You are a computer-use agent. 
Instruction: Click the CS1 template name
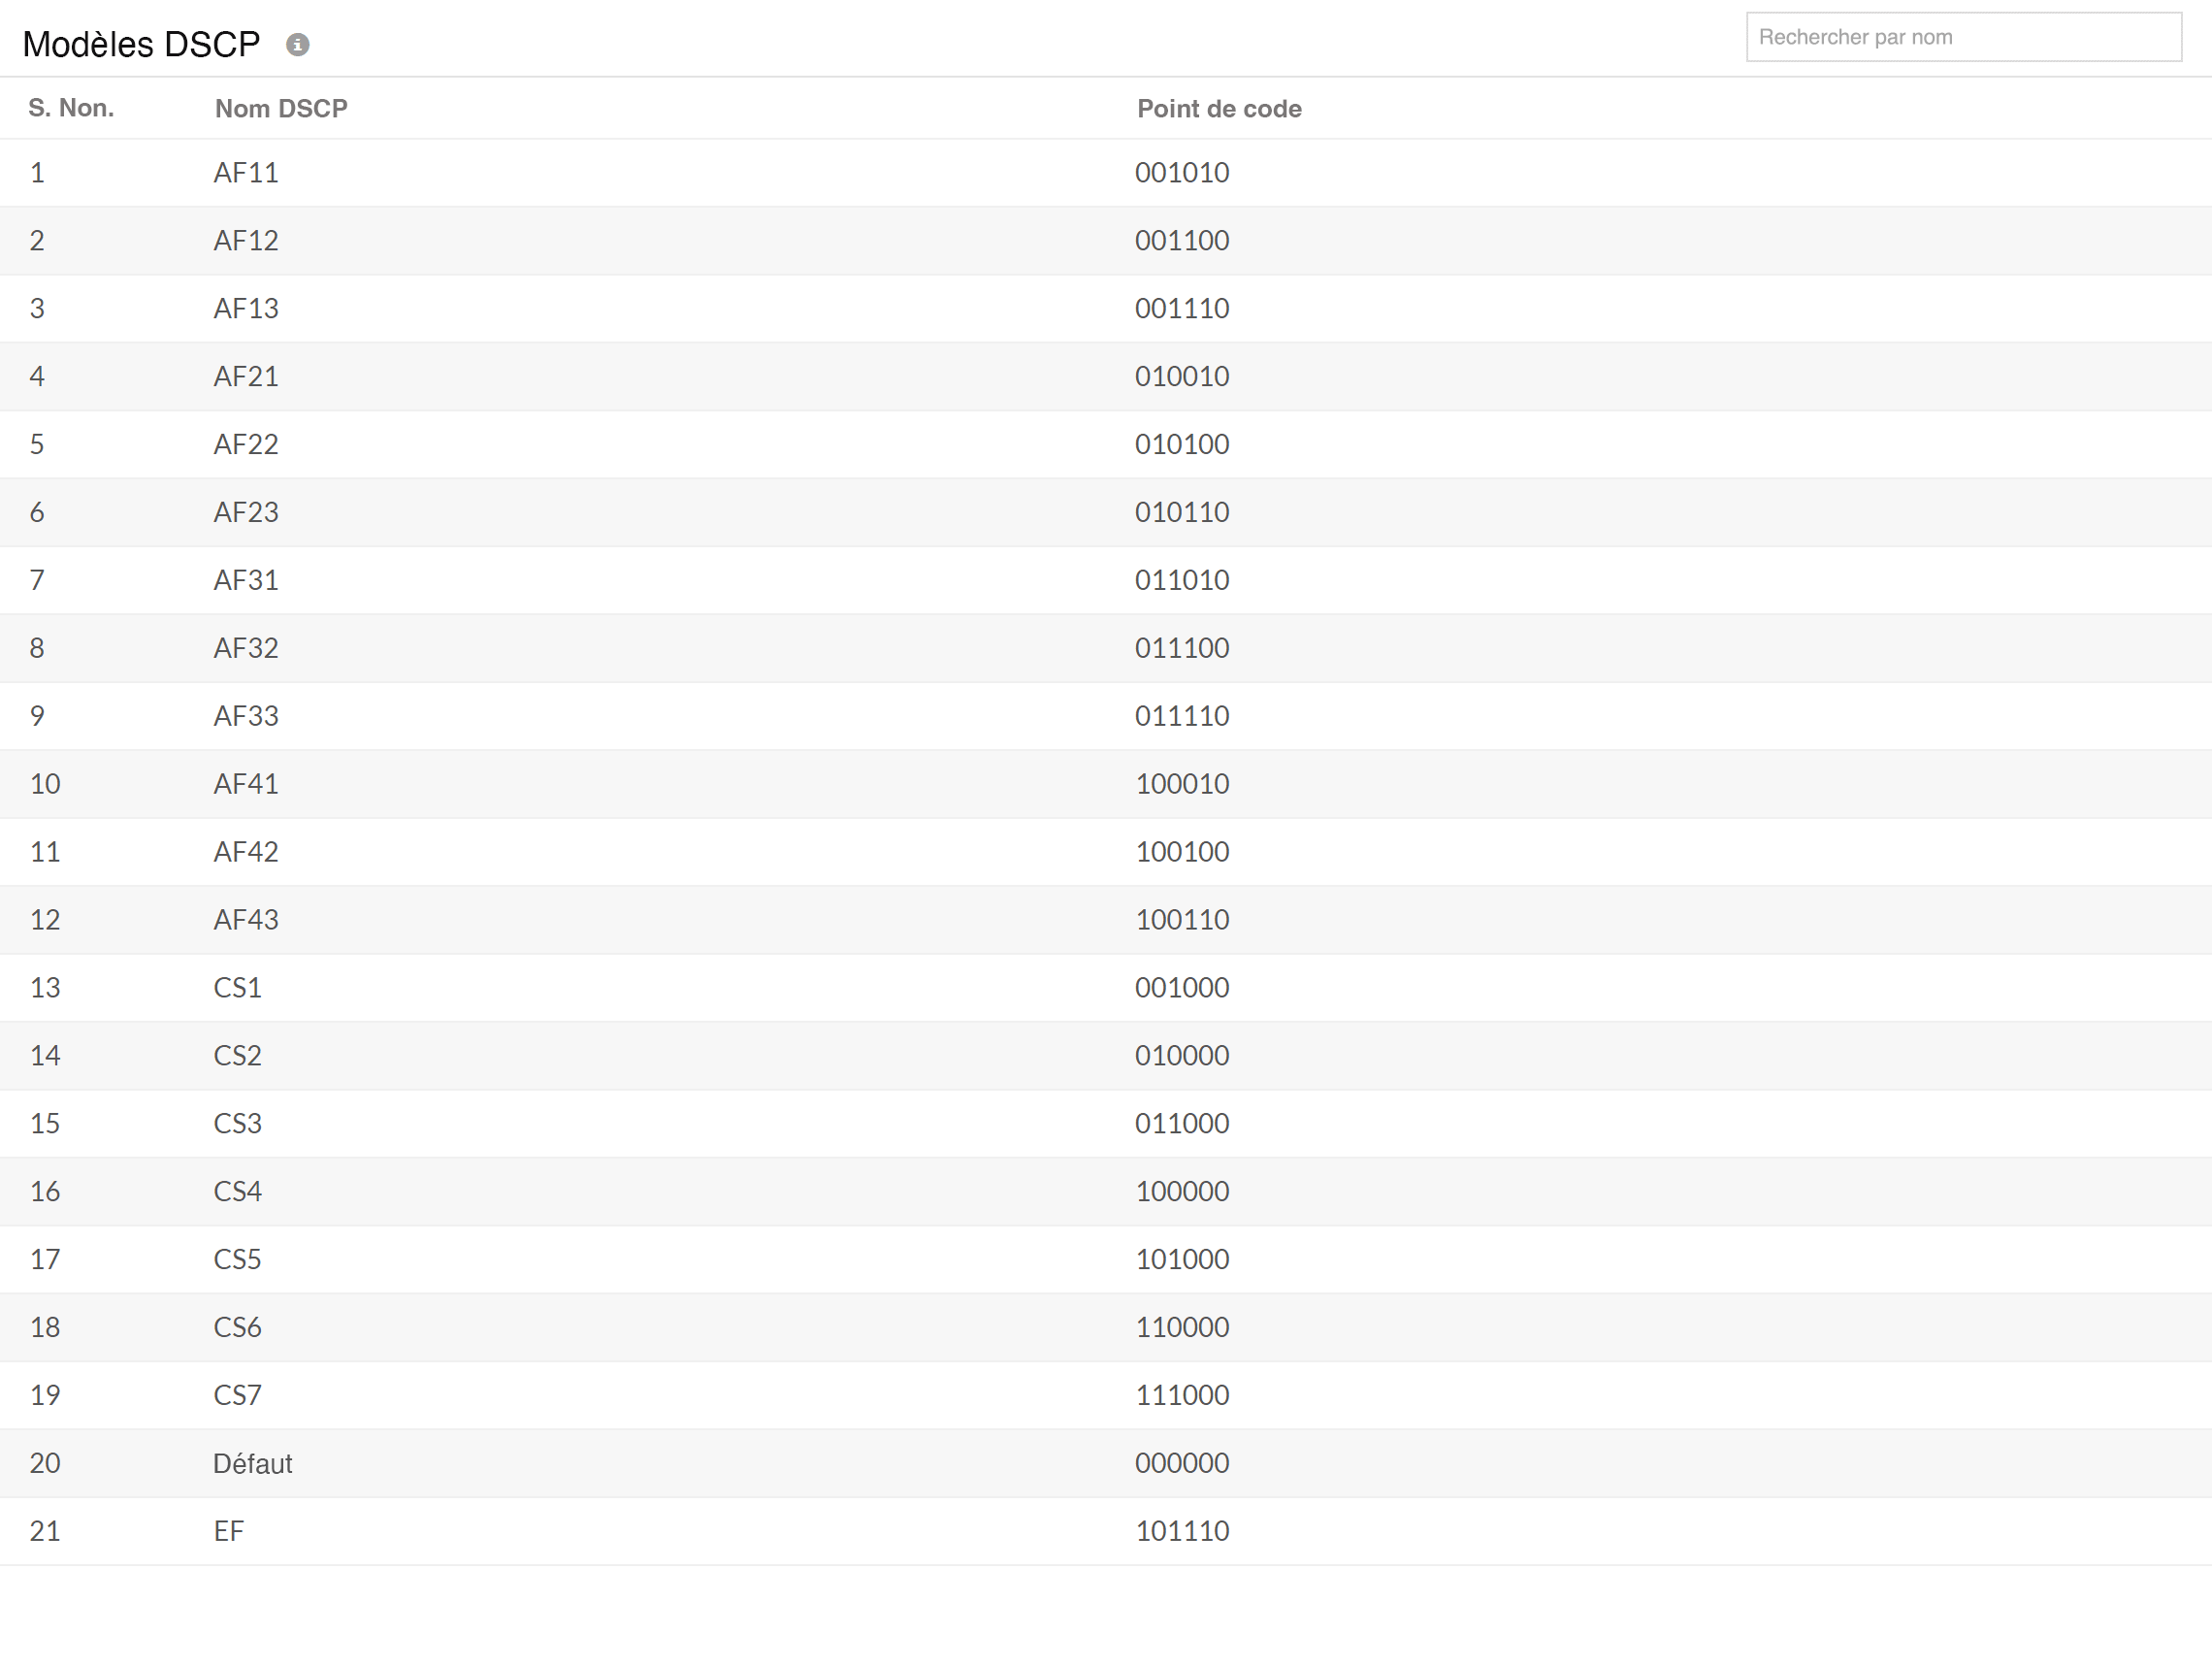pos(238,987)
